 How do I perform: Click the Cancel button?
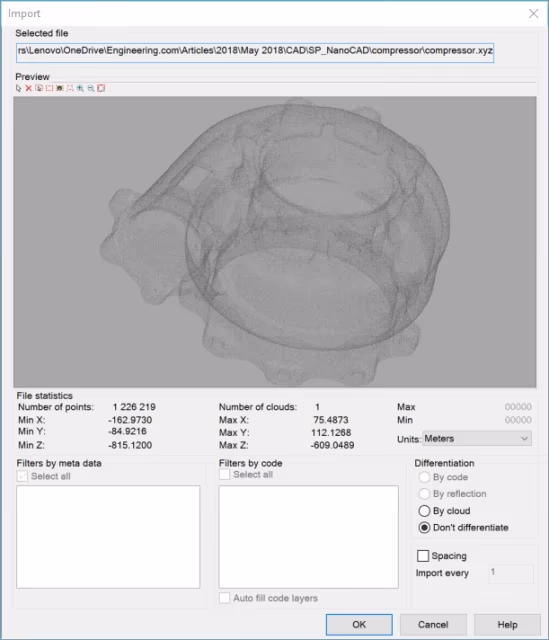pyautogui.click(x=433, y=624)
